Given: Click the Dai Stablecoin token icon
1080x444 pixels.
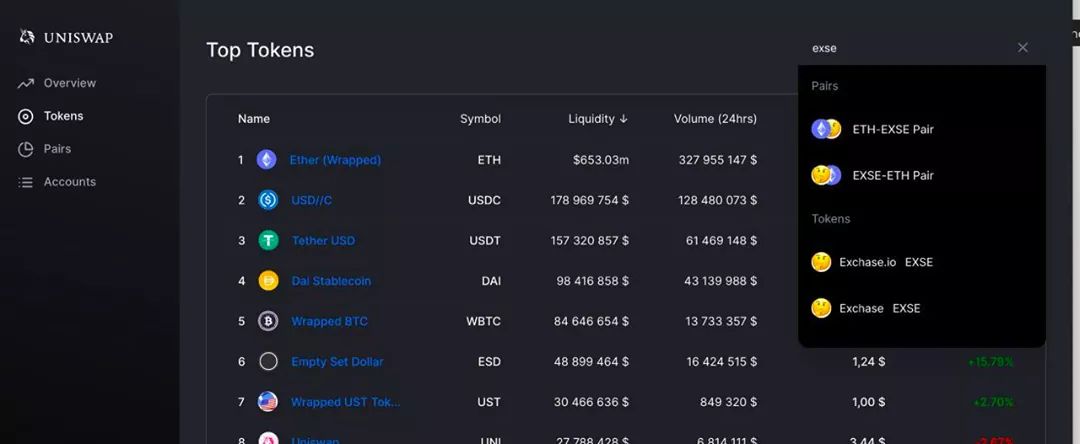Looking at the screenshot, I should click(x=268, y=281).
